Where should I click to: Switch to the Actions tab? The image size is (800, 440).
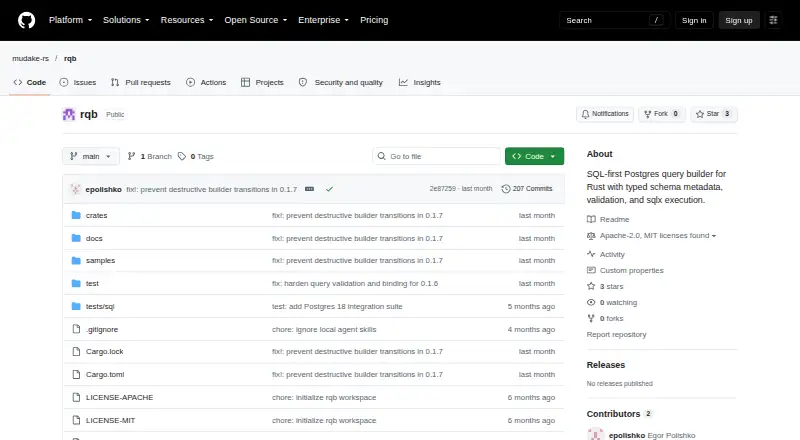[x=206, y=82]
